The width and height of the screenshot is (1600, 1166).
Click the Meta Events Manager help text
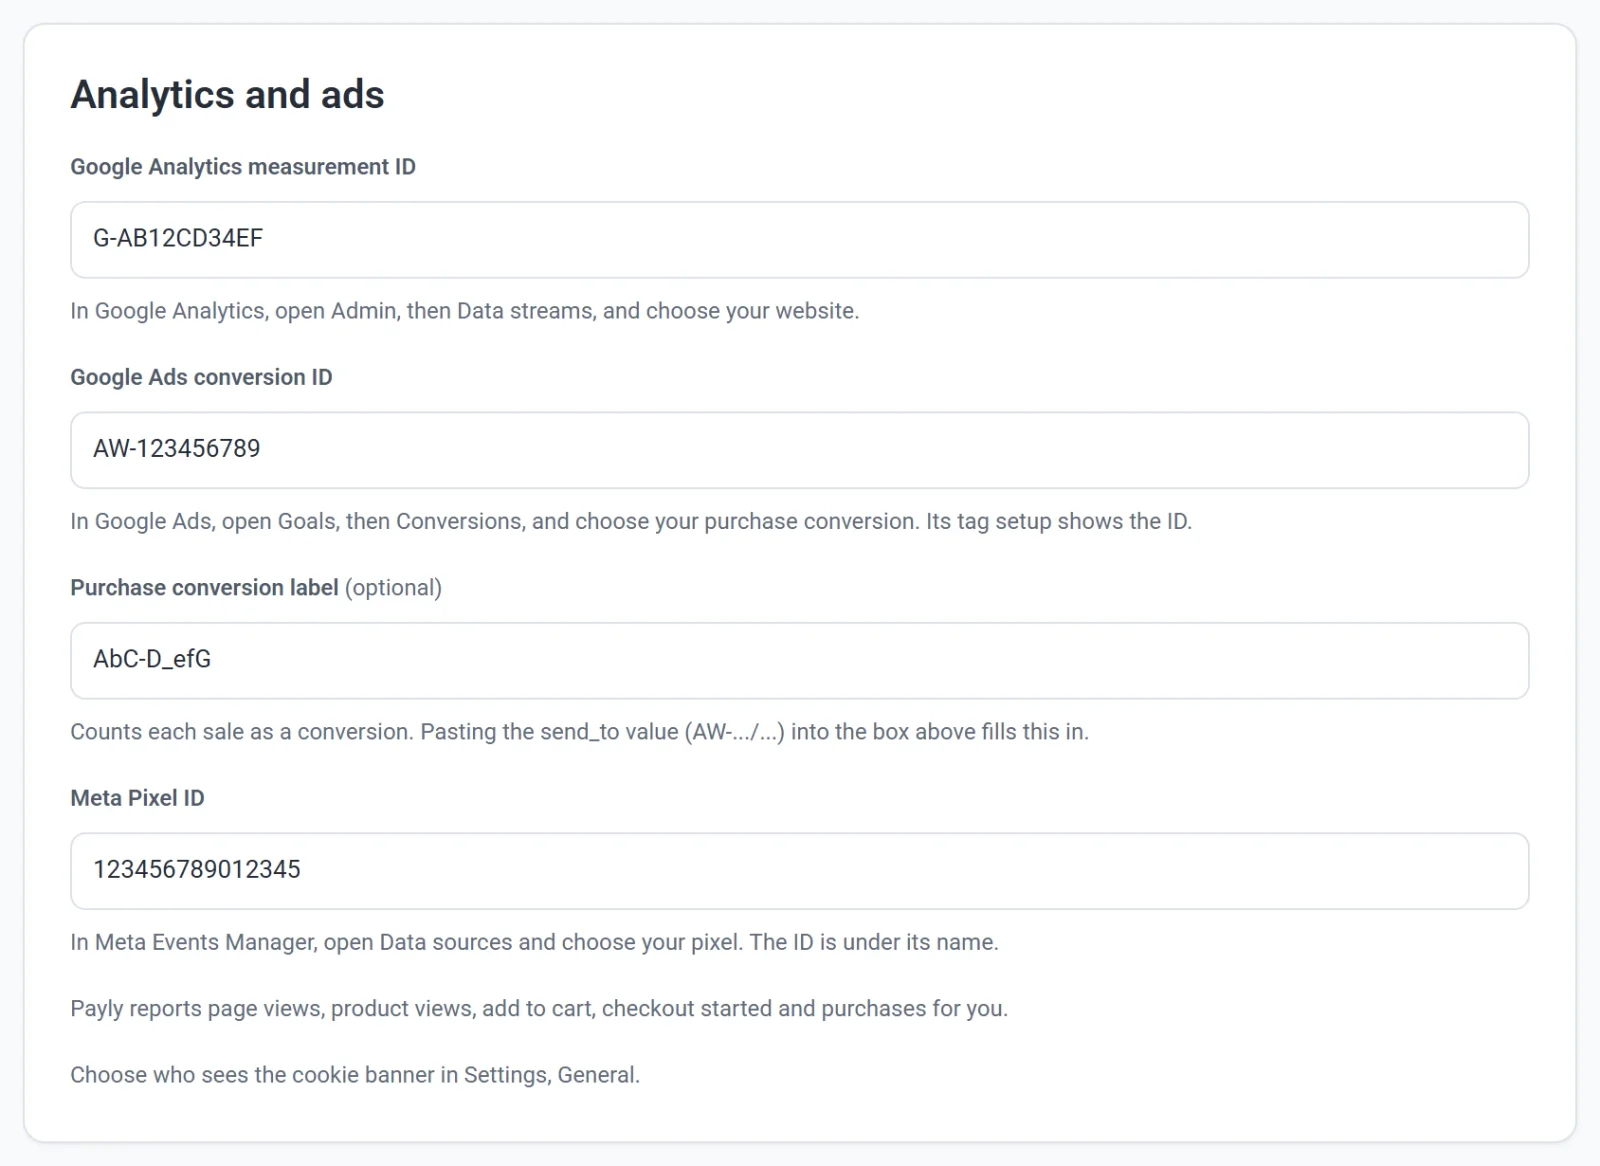click(x=534, y=942)
